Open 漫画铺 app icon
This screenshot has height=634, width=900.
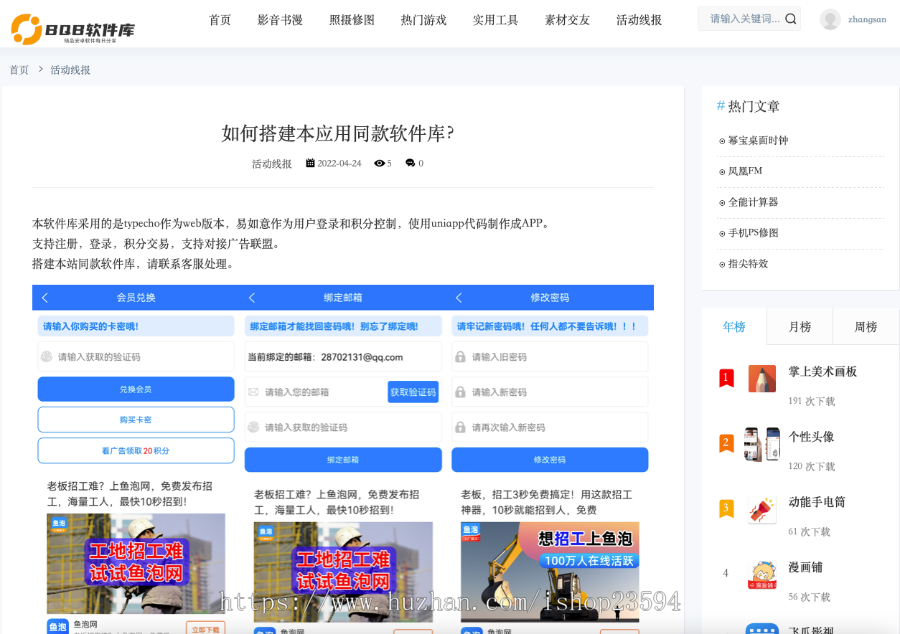pyautogui.click(x=762, y=575)
